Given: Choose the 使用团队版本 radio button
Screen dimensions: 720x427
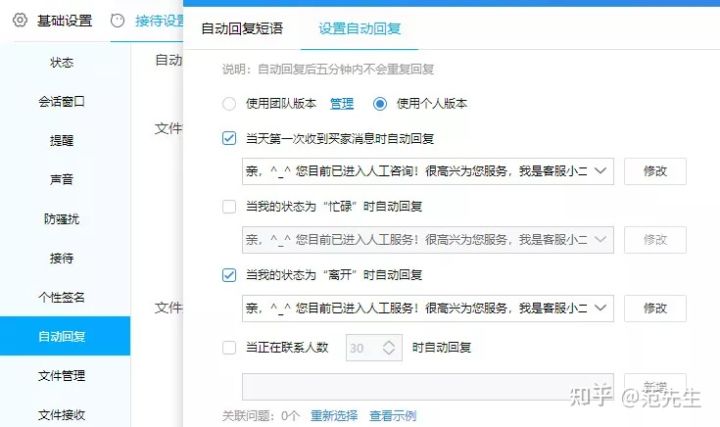Looking at the screenshot, I should click(x=229, y=104).
